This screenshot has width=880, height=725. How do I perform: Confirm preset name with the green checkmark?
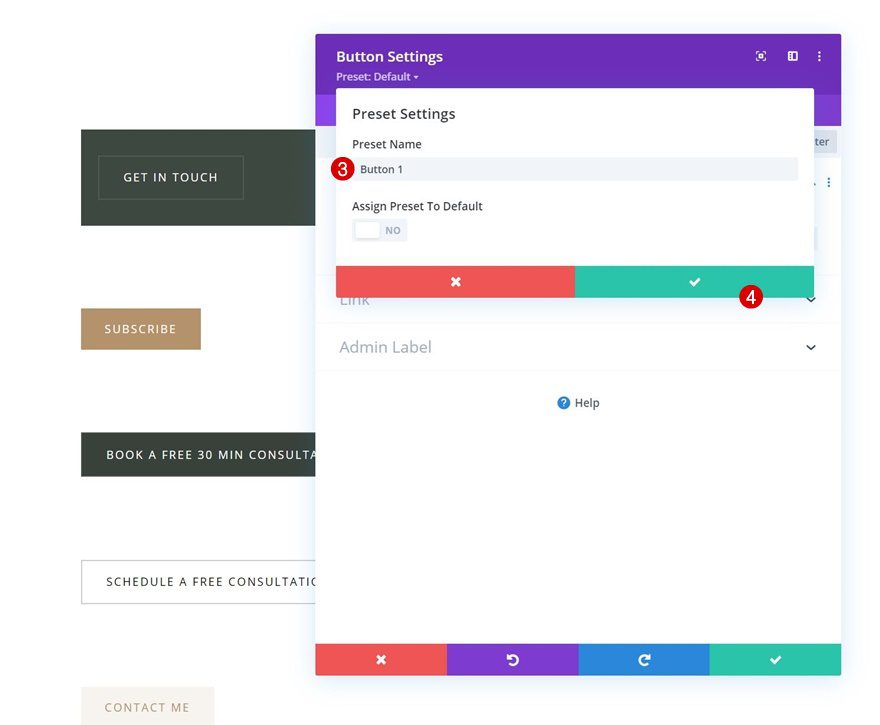694,282
